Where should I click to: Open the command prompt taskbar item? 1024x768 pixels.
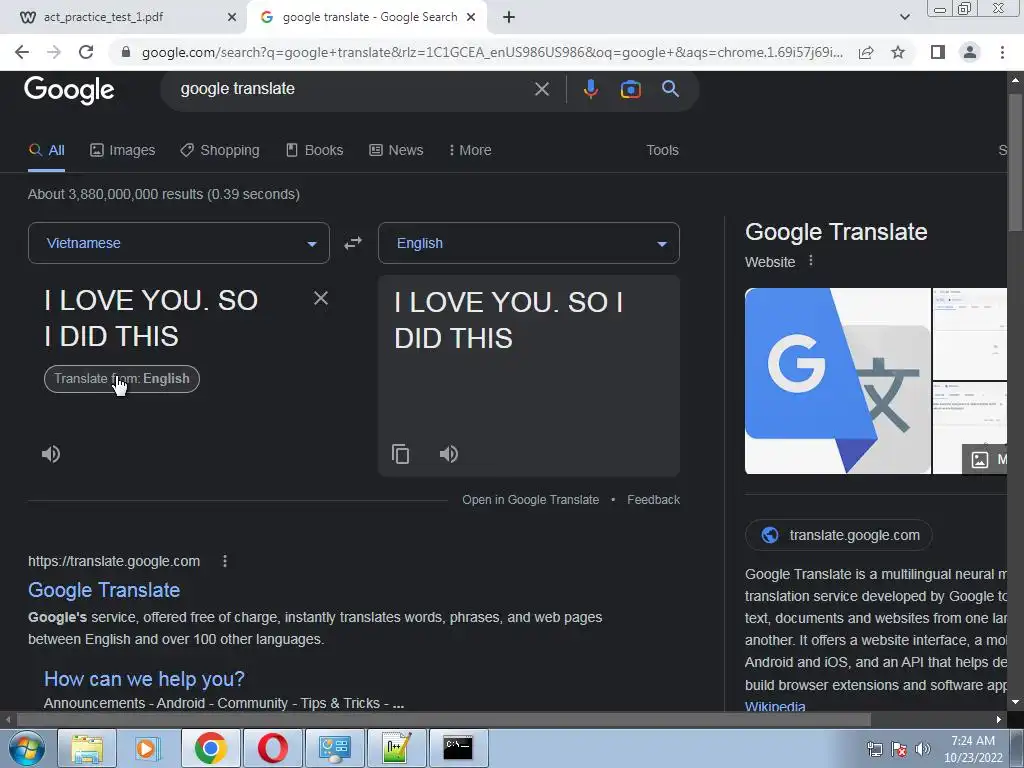(458, 748)
